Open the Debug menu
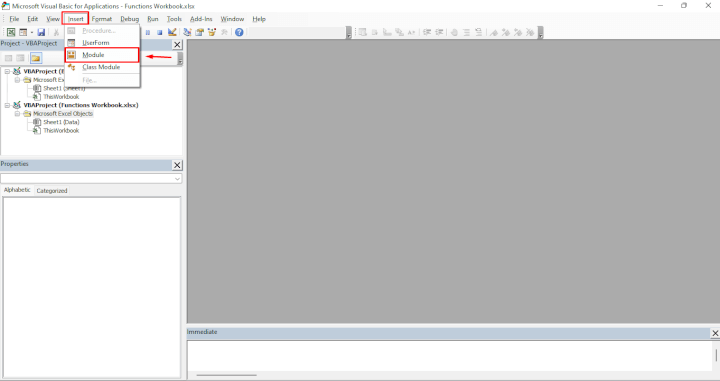The image size is (720, 381). coord(129,19)
